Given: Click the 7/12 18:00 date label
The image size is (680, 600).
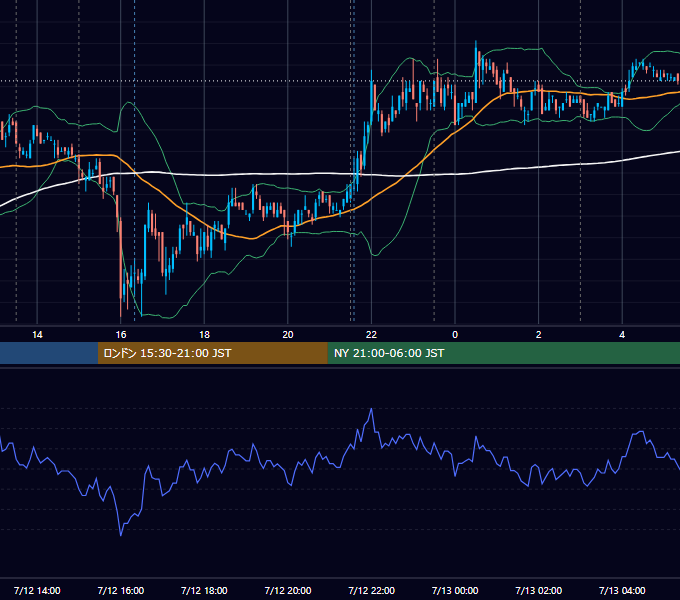Looking at the screenshot, I should pyautogui.click(x=204, y=590).
